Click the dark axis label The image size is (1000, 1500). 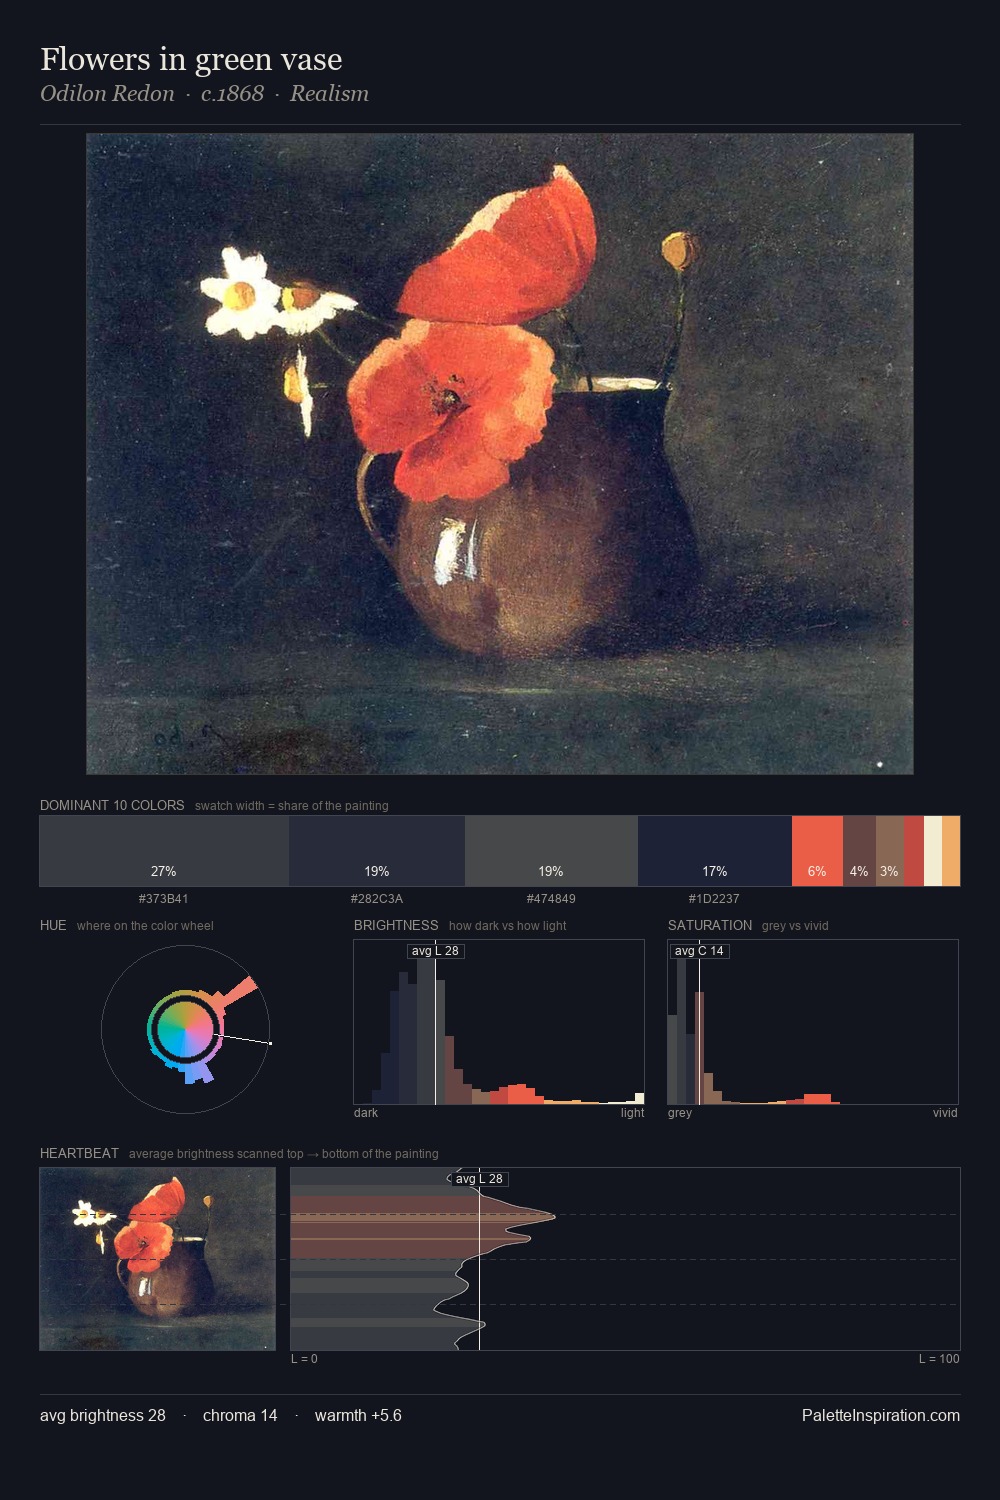pyautogui.click(x=366, y=1113)
